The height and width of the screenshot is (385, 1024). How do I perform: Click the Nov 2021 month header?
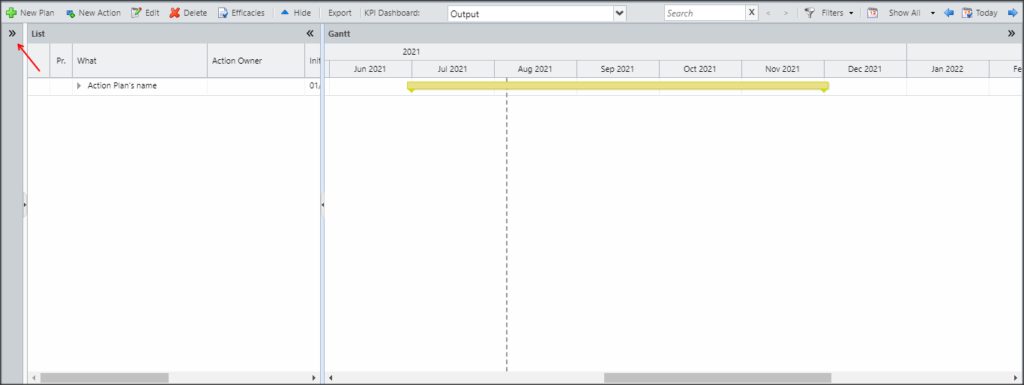point(782,69)
